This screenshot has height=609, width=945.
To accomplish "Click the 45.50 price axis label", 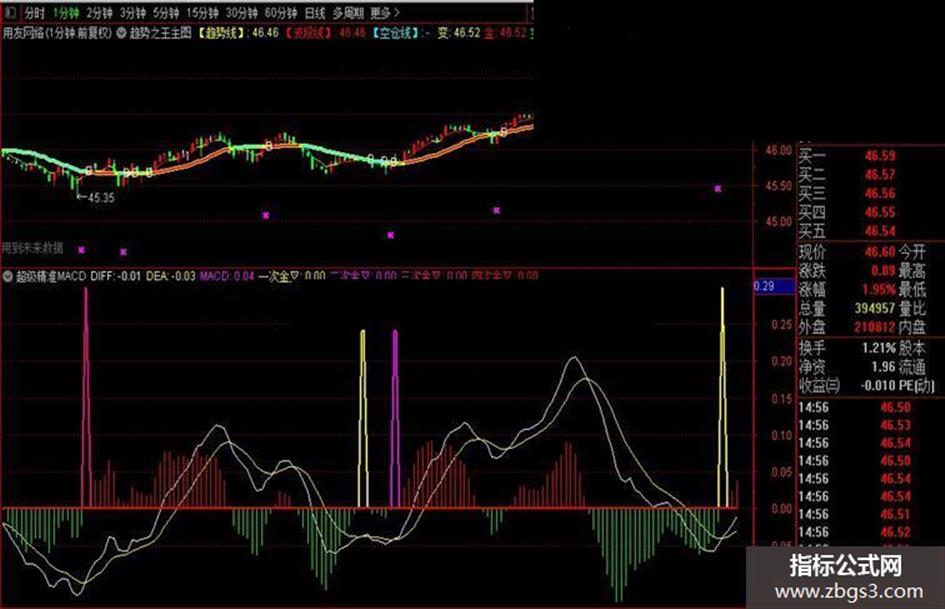I will [x=779, y=186].
